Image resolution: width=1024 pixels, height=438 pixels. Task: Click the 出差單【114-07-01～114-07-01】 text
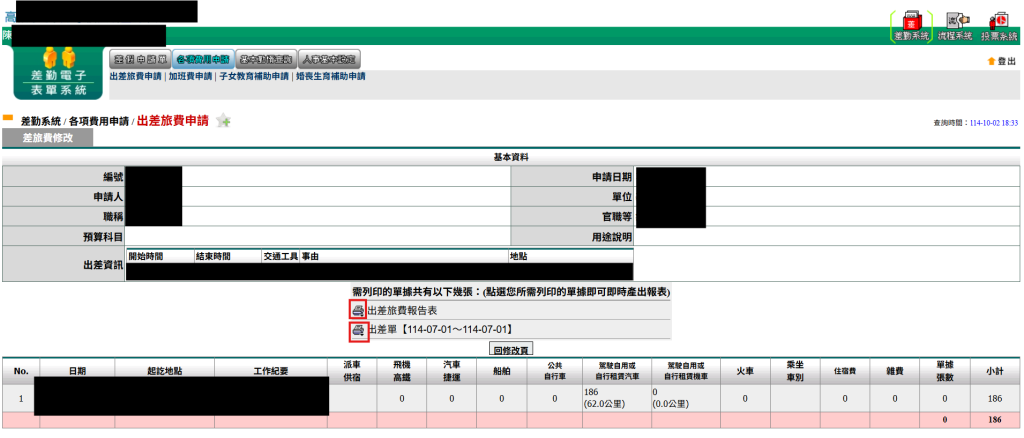pyautogui.click(x=440, y=329)
